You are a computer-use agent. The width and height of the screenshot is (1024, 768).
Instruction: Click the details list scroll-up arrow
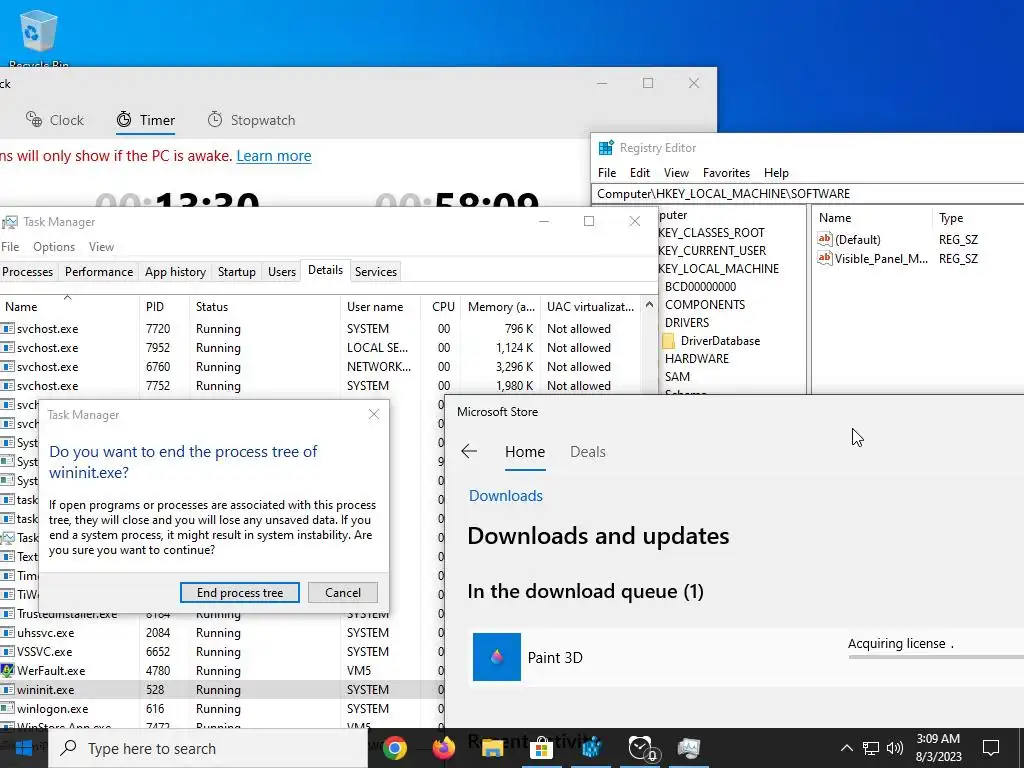click(x=649, y=305)
